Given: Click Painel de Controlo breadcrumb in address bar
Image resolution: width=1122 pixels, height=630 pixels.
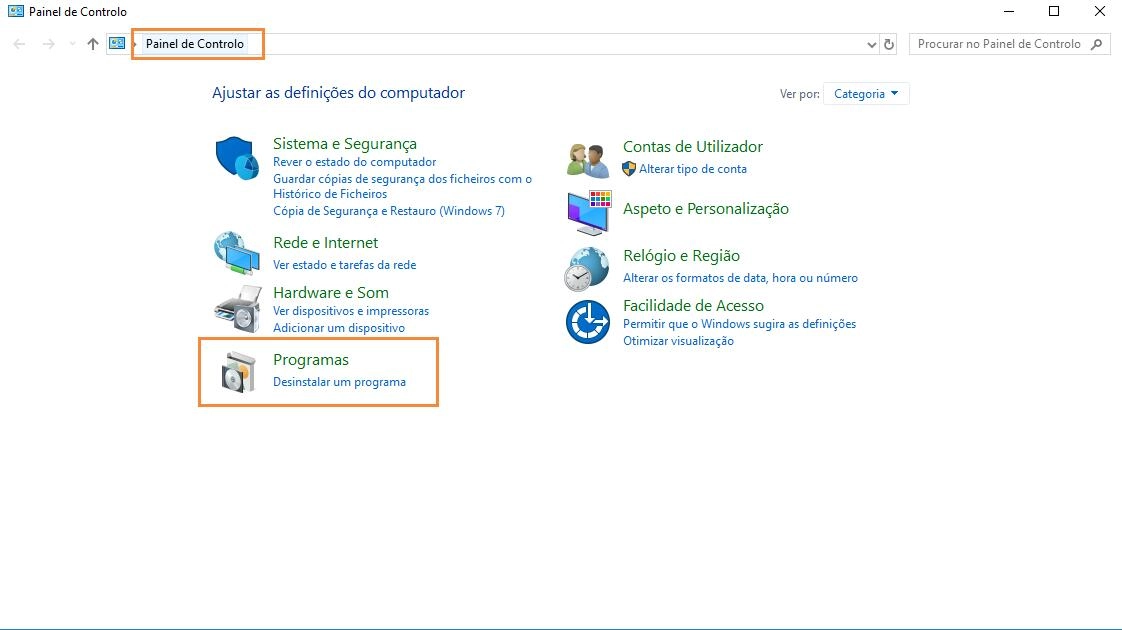Looking at the screenshot, I should (195, 44).
